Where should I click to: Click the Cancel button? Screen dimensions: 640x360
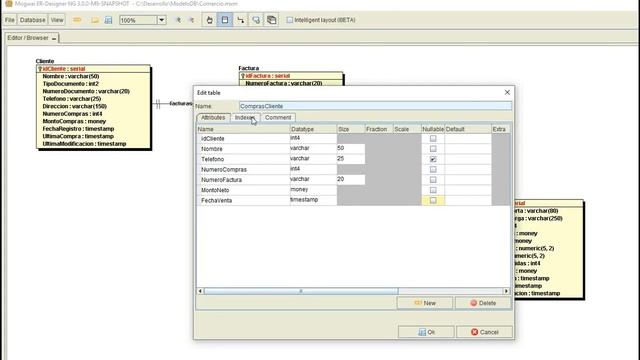tap(484, 332)
